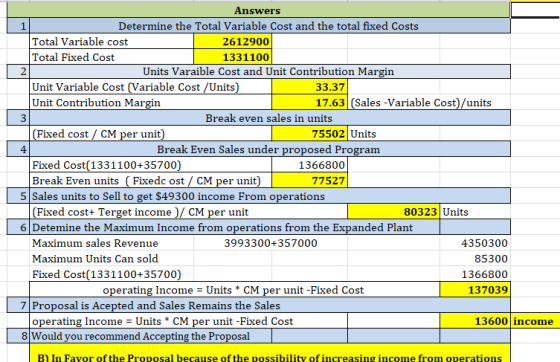
Task: Select the row number 1 cell
Action: [19, 26]
